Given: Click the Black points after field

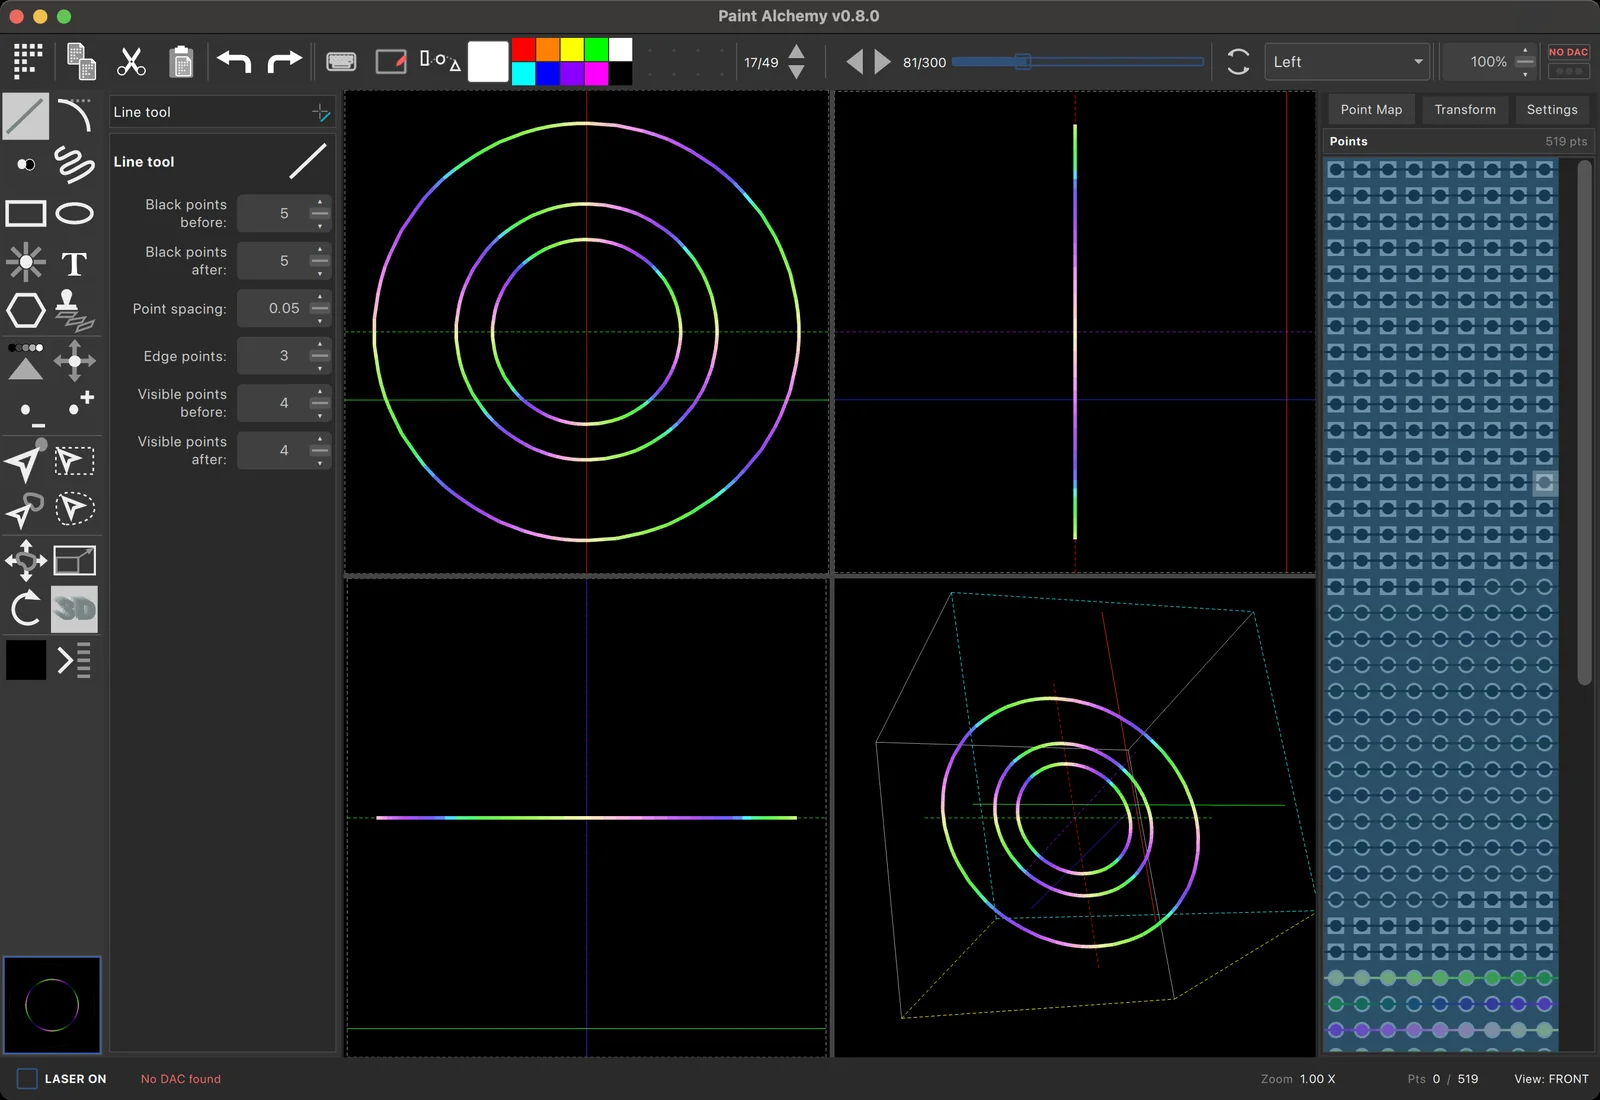Looking at the screenshot, I should pos(284,261).
